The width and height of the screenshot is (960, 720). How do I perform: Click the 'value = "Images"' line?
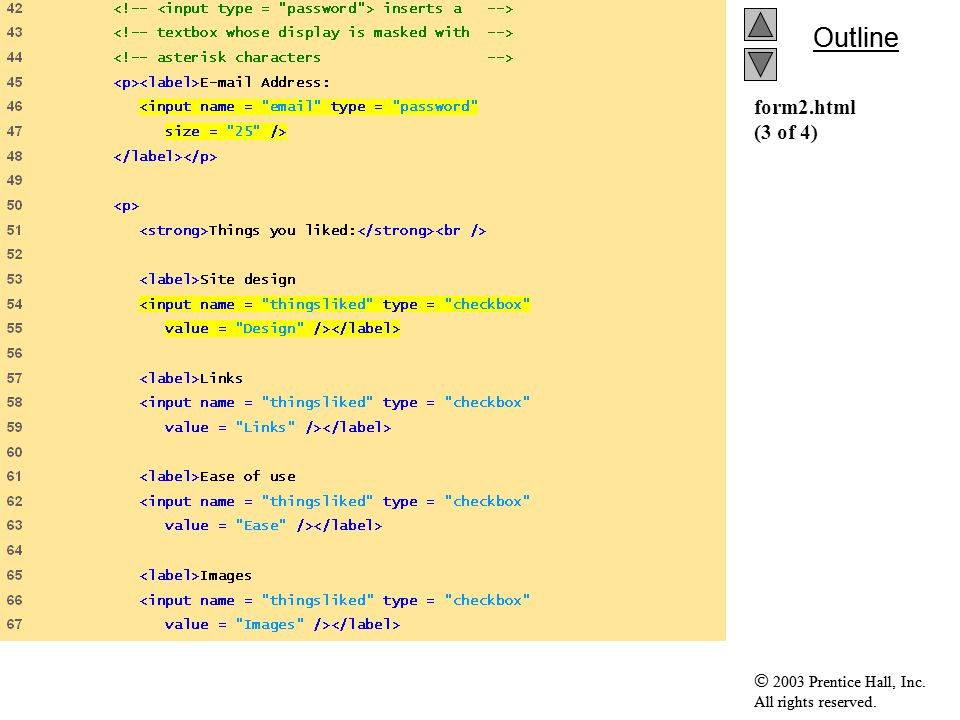[x=282, y=624]
